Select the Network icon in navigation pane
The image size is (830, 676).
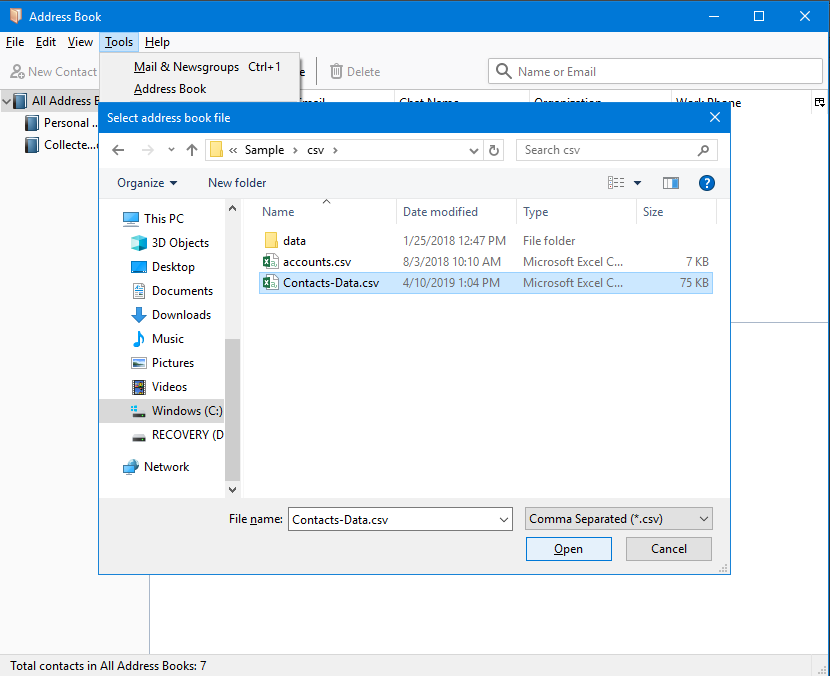[131, 467]
